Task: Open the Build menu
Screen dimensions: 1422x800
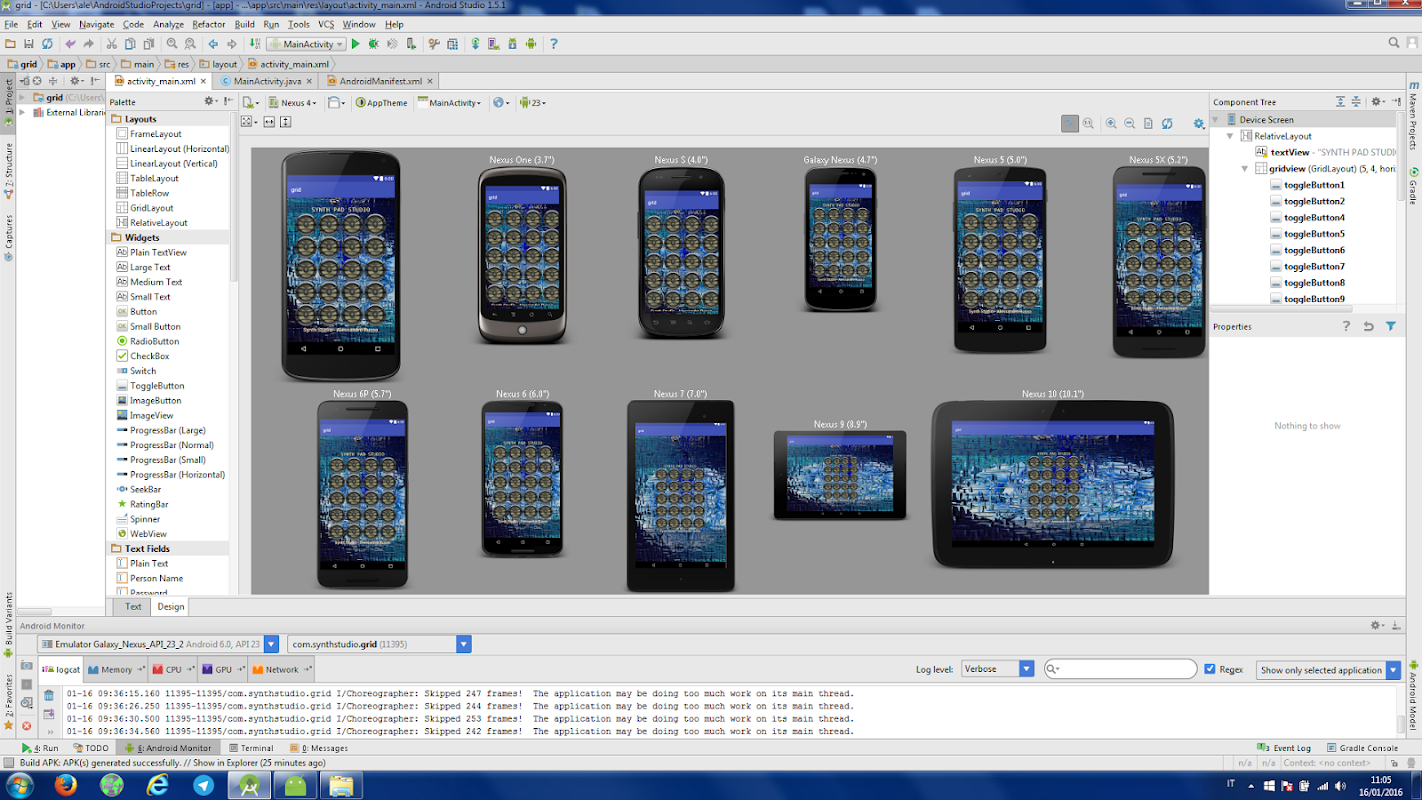Action: (244, 24)
